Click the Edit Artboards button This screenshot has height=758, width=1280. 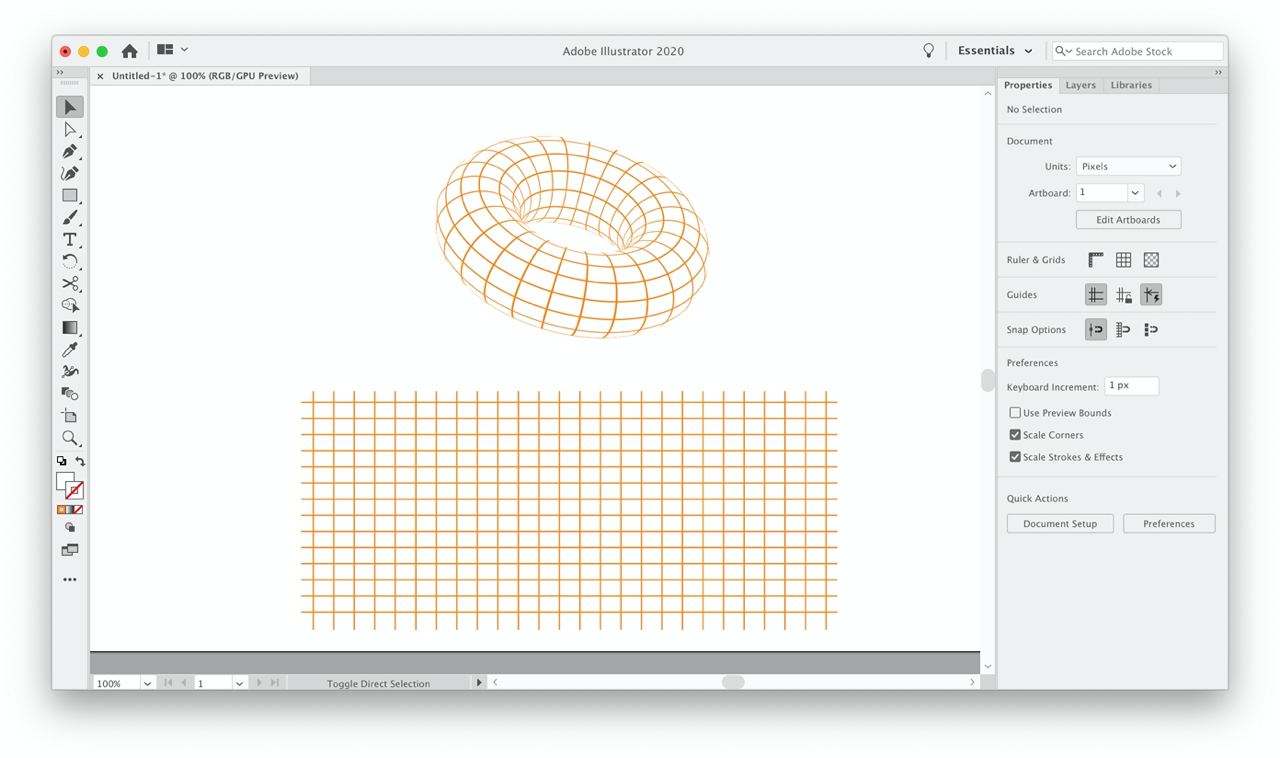click(x=1128, y=220)
